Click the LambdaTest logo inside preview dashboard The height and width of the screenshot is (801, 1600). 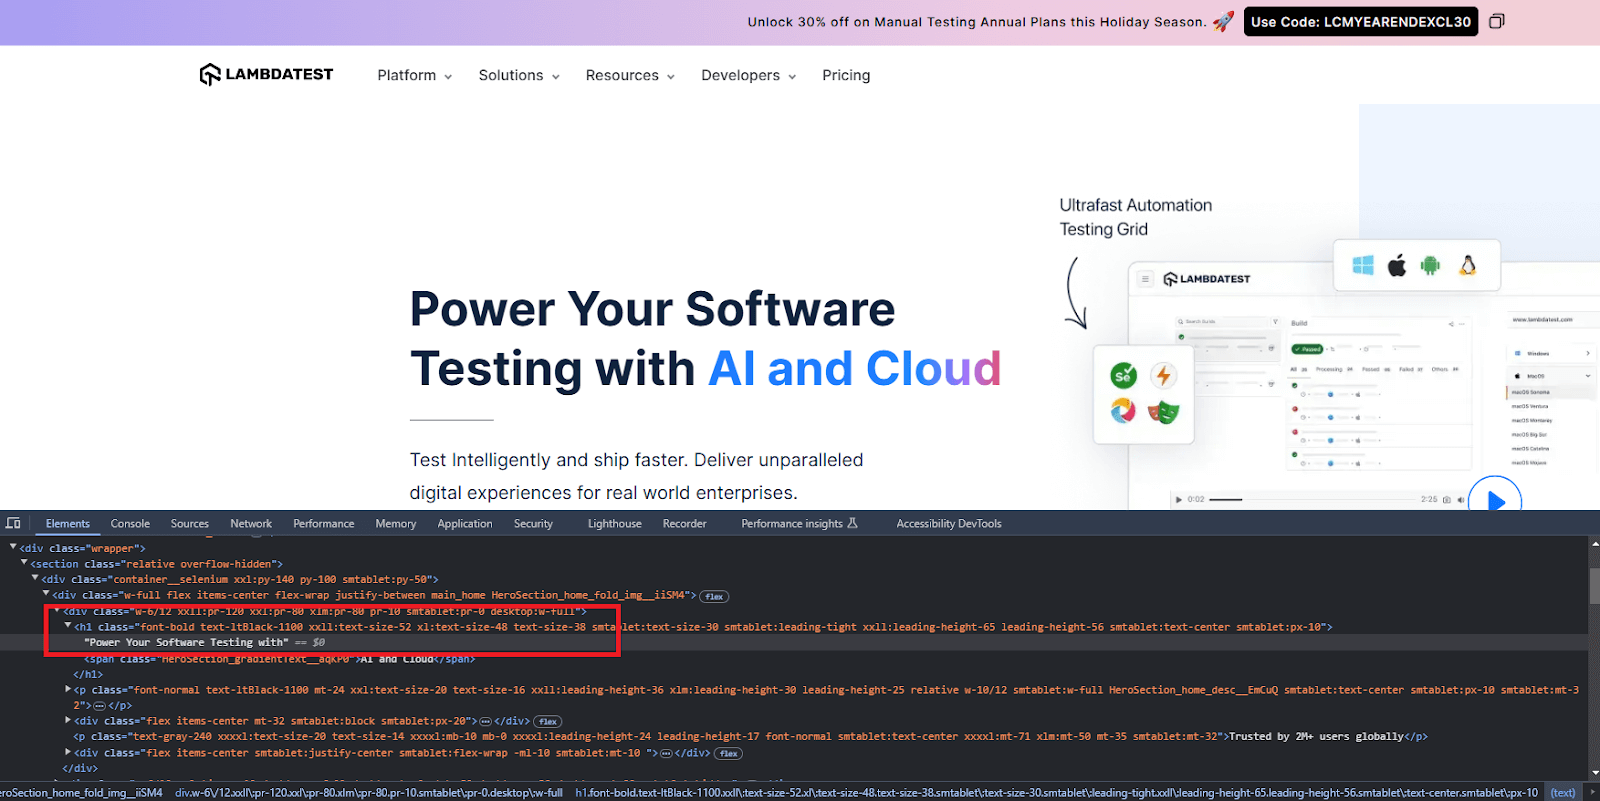coord(1207,279)
